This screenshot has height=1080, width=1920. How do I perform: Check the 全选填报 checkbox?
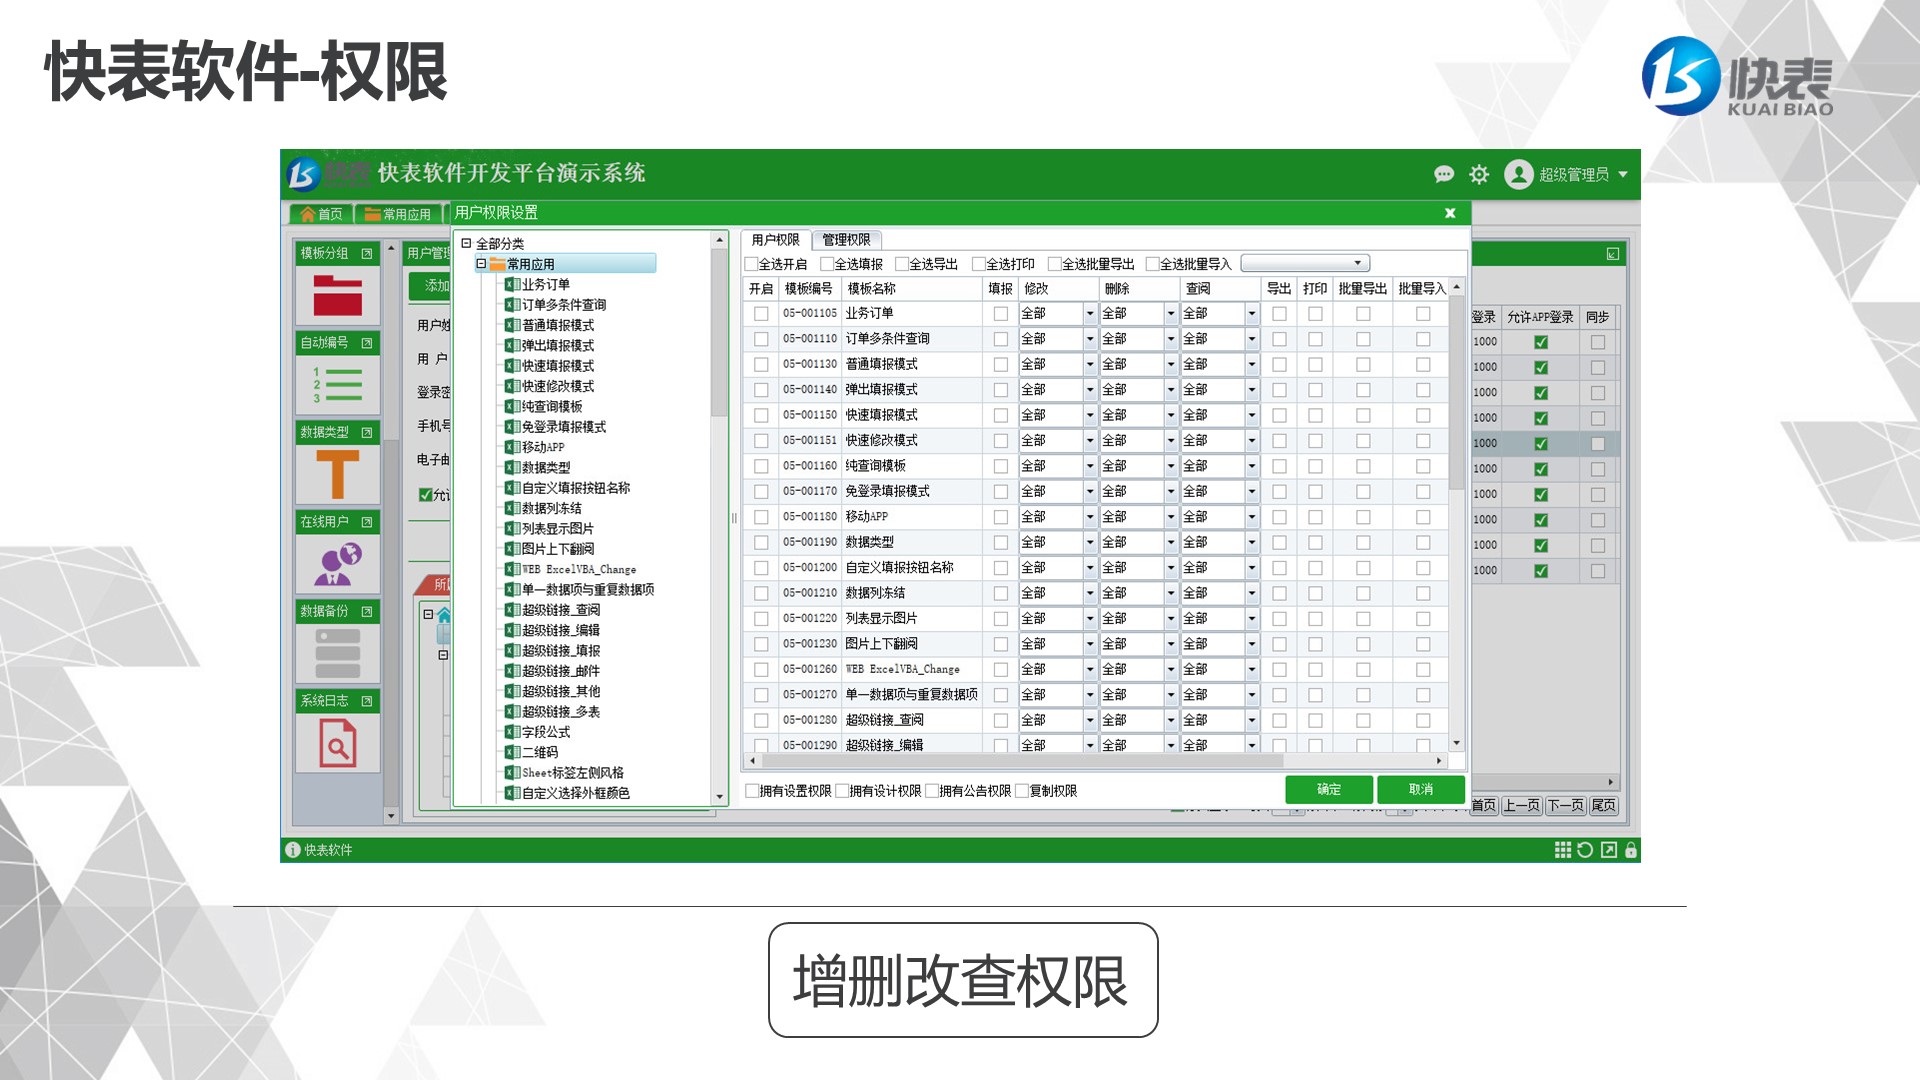(827, 264)
